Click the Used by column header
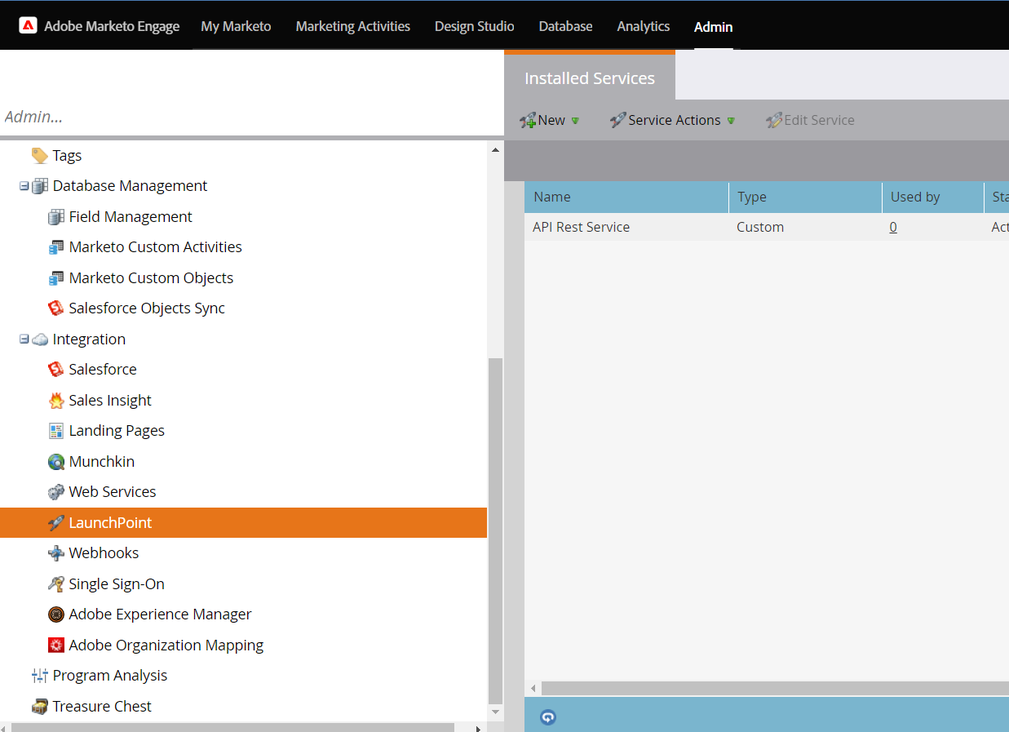Screen dimensions: 1009x732 click(932, 197)
